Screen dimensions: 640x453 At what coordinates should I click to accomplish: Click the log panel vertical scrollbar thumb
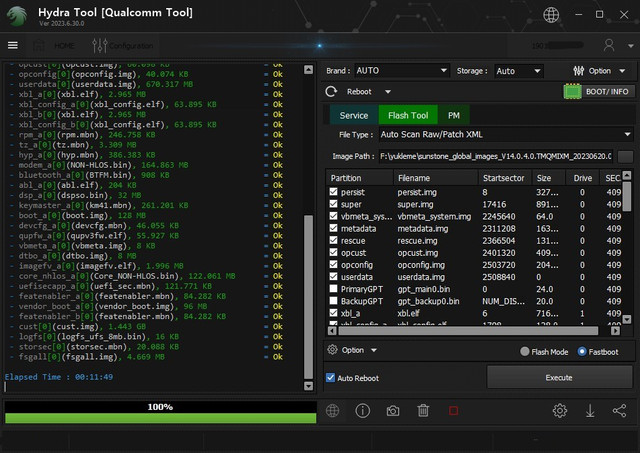[x=309, y=297]
